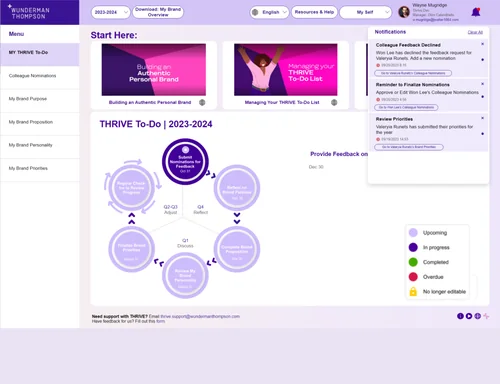Click the Q4 Reflect label

click(200, 209)
